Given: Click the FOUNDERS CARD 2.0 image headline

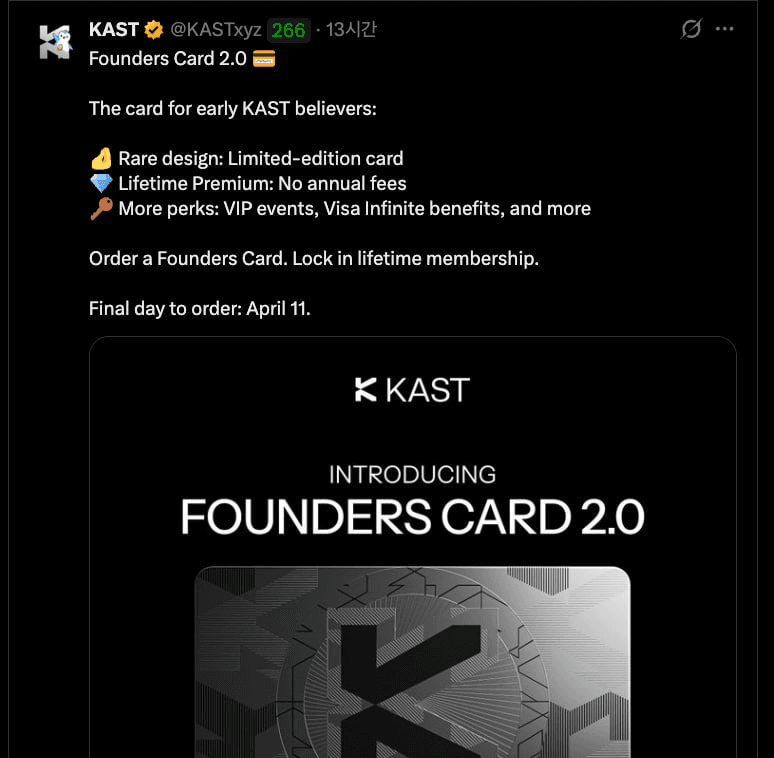Looking at the screenshot, I should point(413,516).
